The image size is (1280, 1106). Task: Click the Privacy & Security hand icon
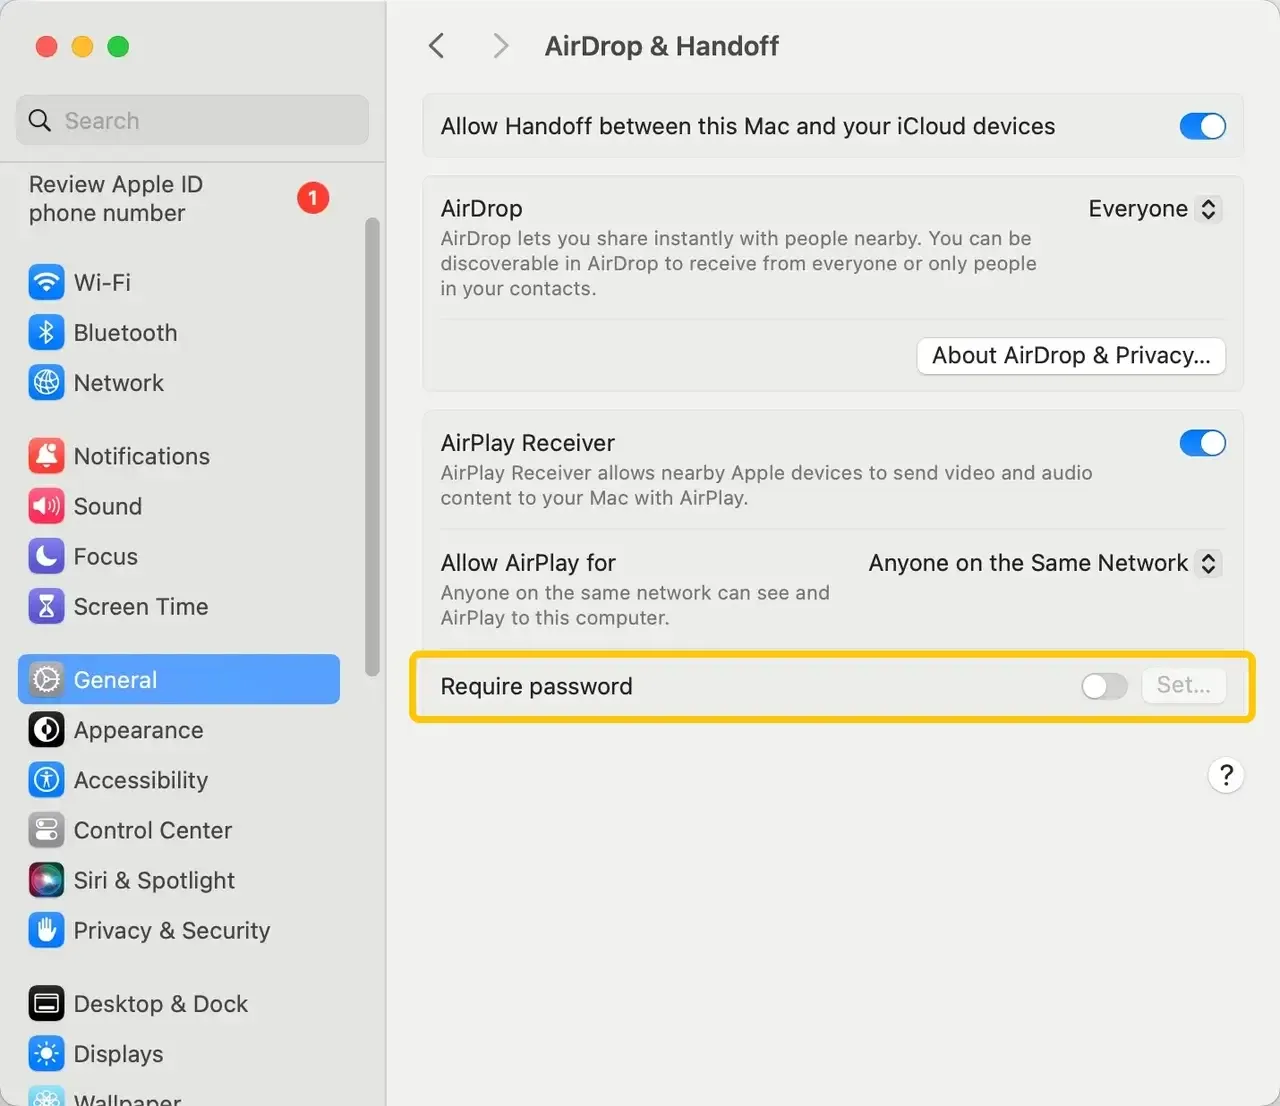coord(46,930)
